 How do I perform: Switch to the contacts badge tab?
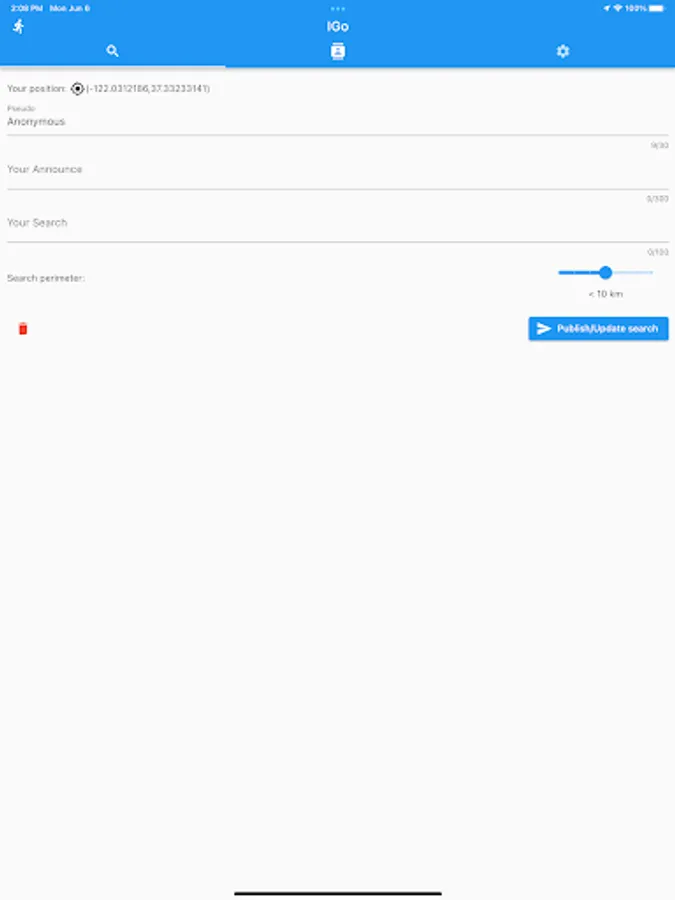[338, 52]
